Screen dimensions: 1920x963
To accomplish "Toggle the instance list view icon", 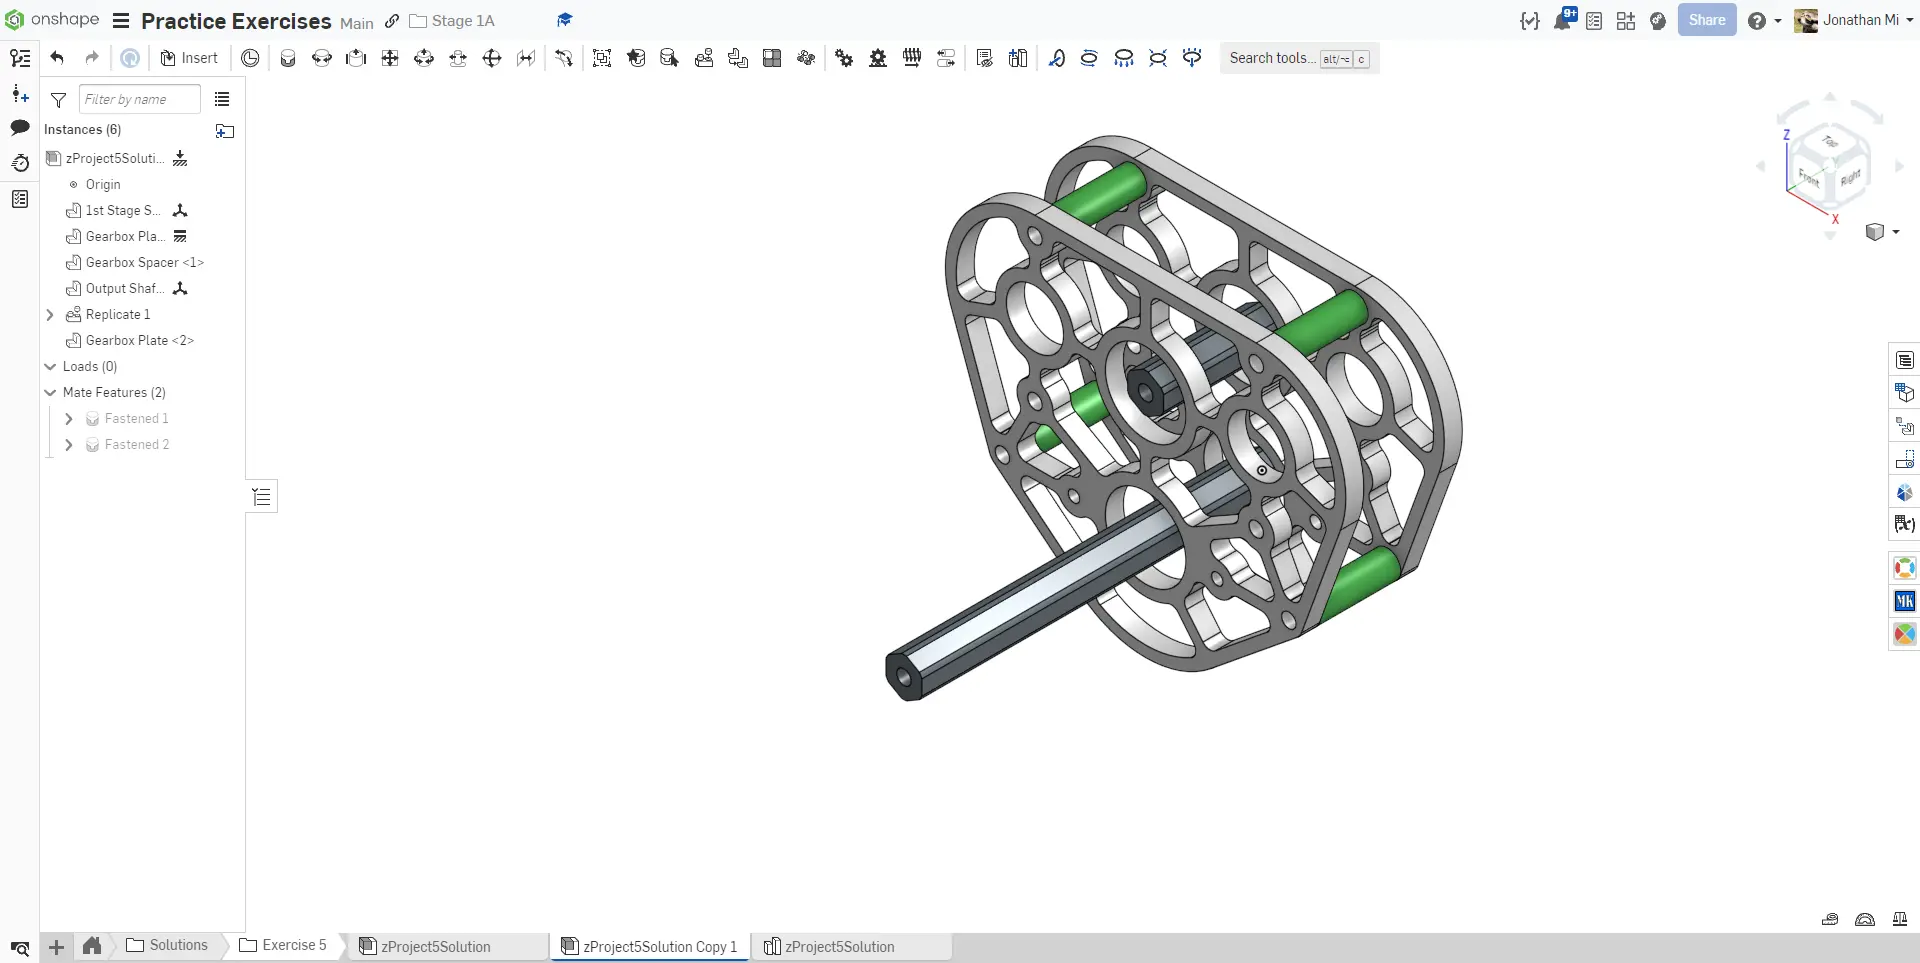I will (x=222, y=100).
